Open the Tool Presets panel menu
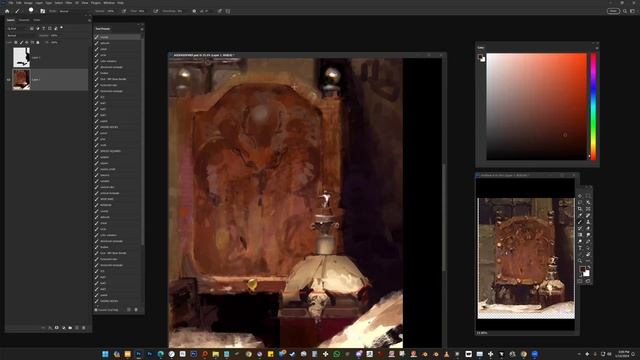Image resolution: width=640 pixels, height=360 pixels. coord(142,29)
